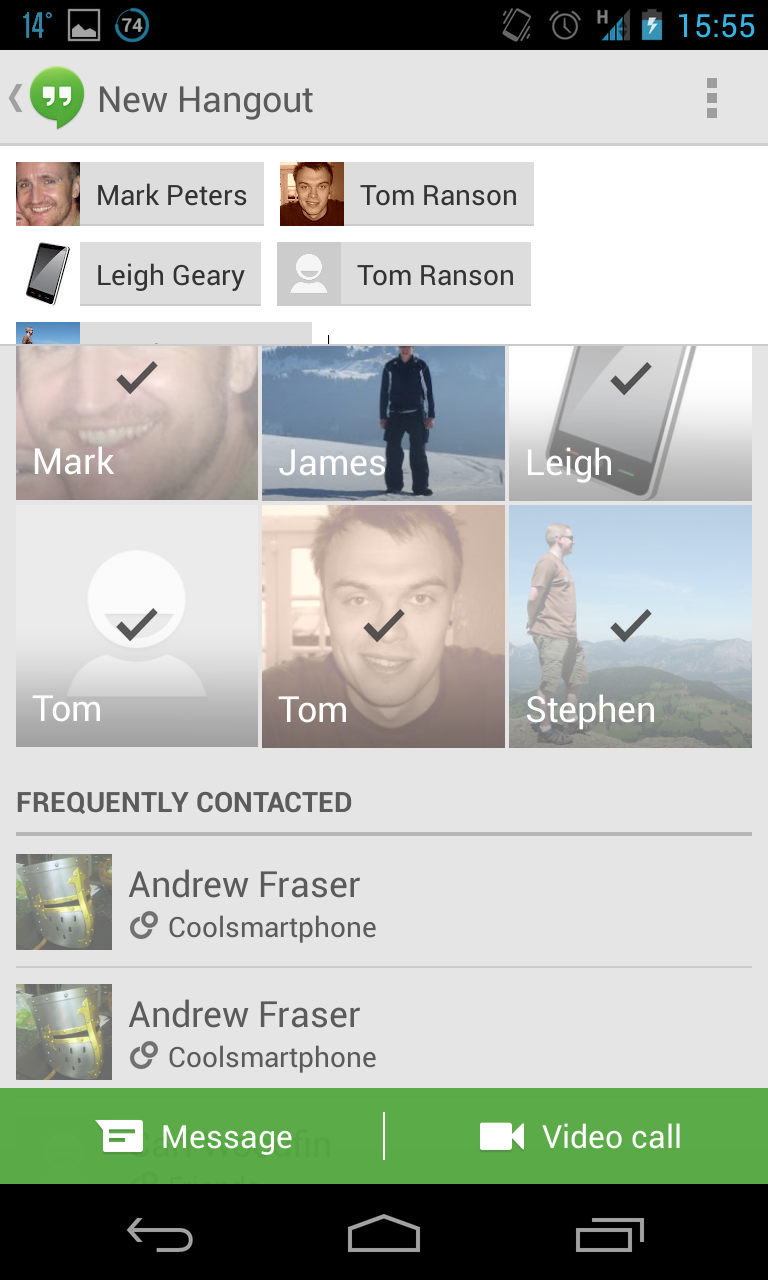Uncheck the Leigh phone tile

[630, 422]
